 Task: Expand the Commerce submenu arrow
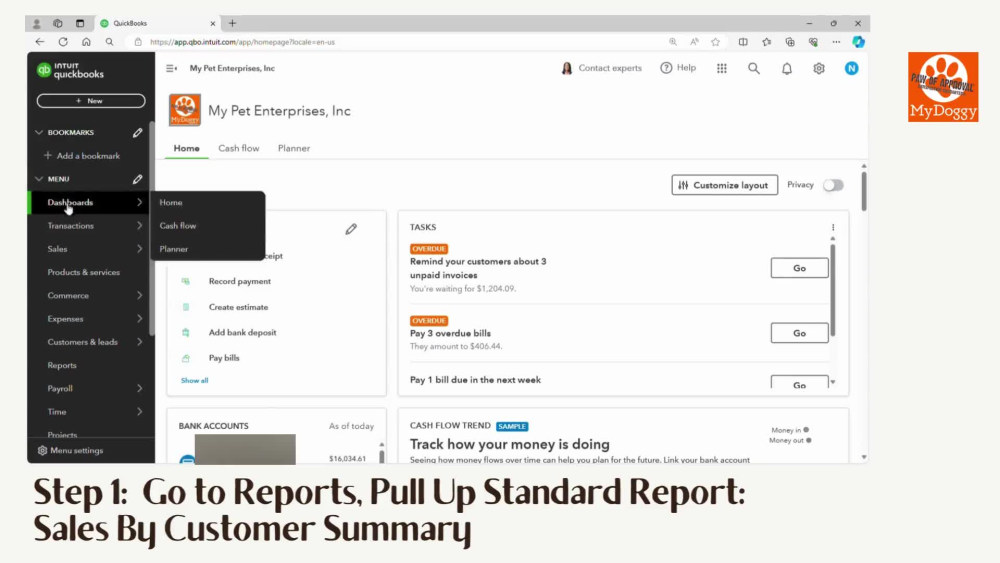[x=139, y=295]
